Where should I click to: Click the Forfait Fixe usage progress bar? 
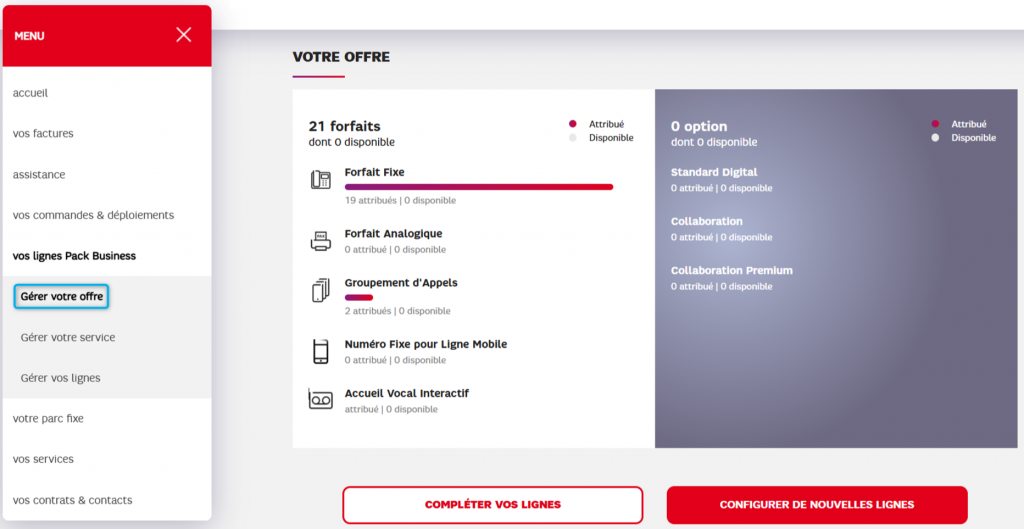[478, 187]
